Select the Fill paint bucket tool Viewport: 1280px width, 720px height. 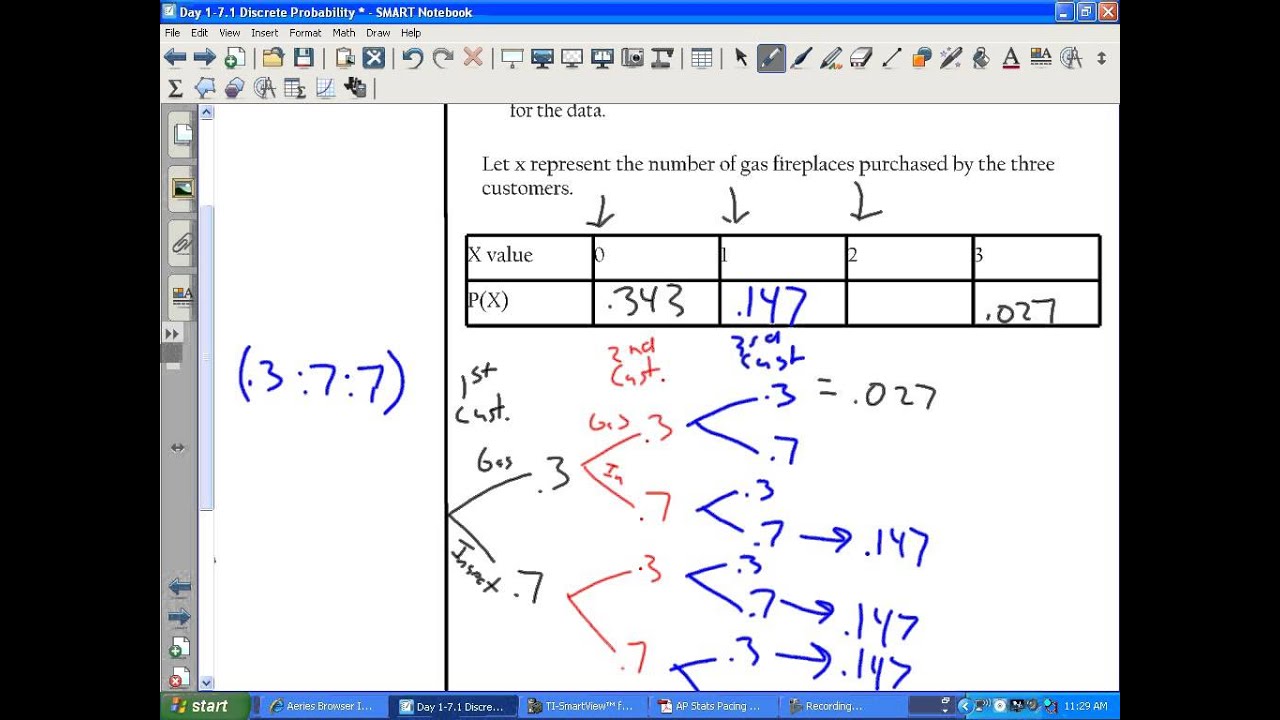[981, 58]
